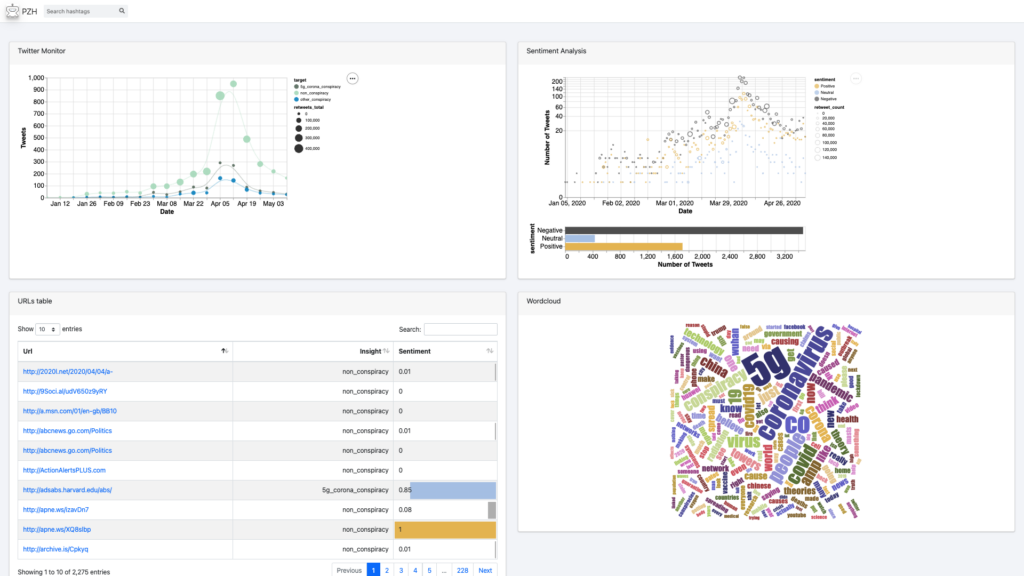Click the magnifier icon in hashtag search
This screenshot has width=1024, height=576.
pos(122,11)
